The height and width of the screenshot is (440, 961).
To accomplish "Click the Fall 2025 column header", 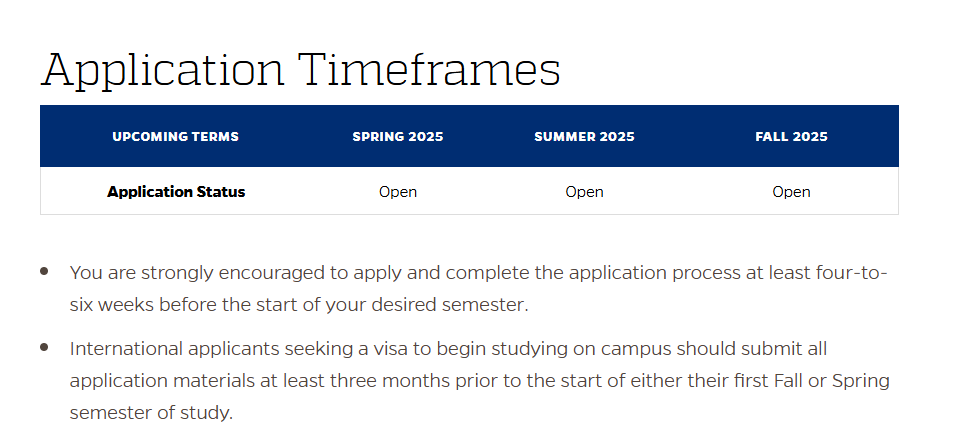I will [x=791, y=136].
